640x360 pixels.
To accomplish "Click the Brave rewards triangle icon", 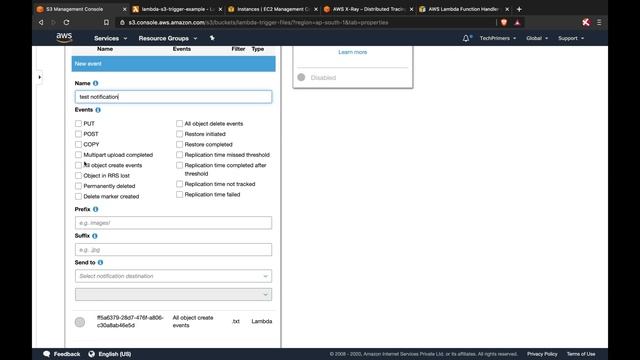I will click(x=517, y=22).
